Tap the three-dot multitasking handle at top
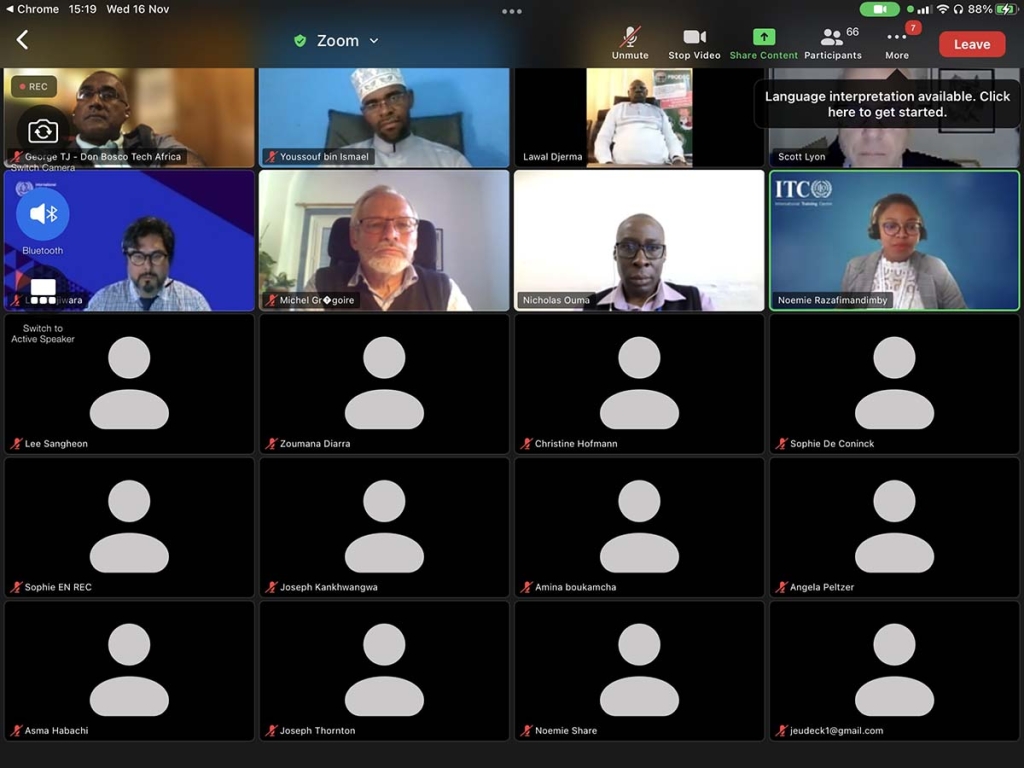This screenshot has width=1024, height=768. (512, 12)
